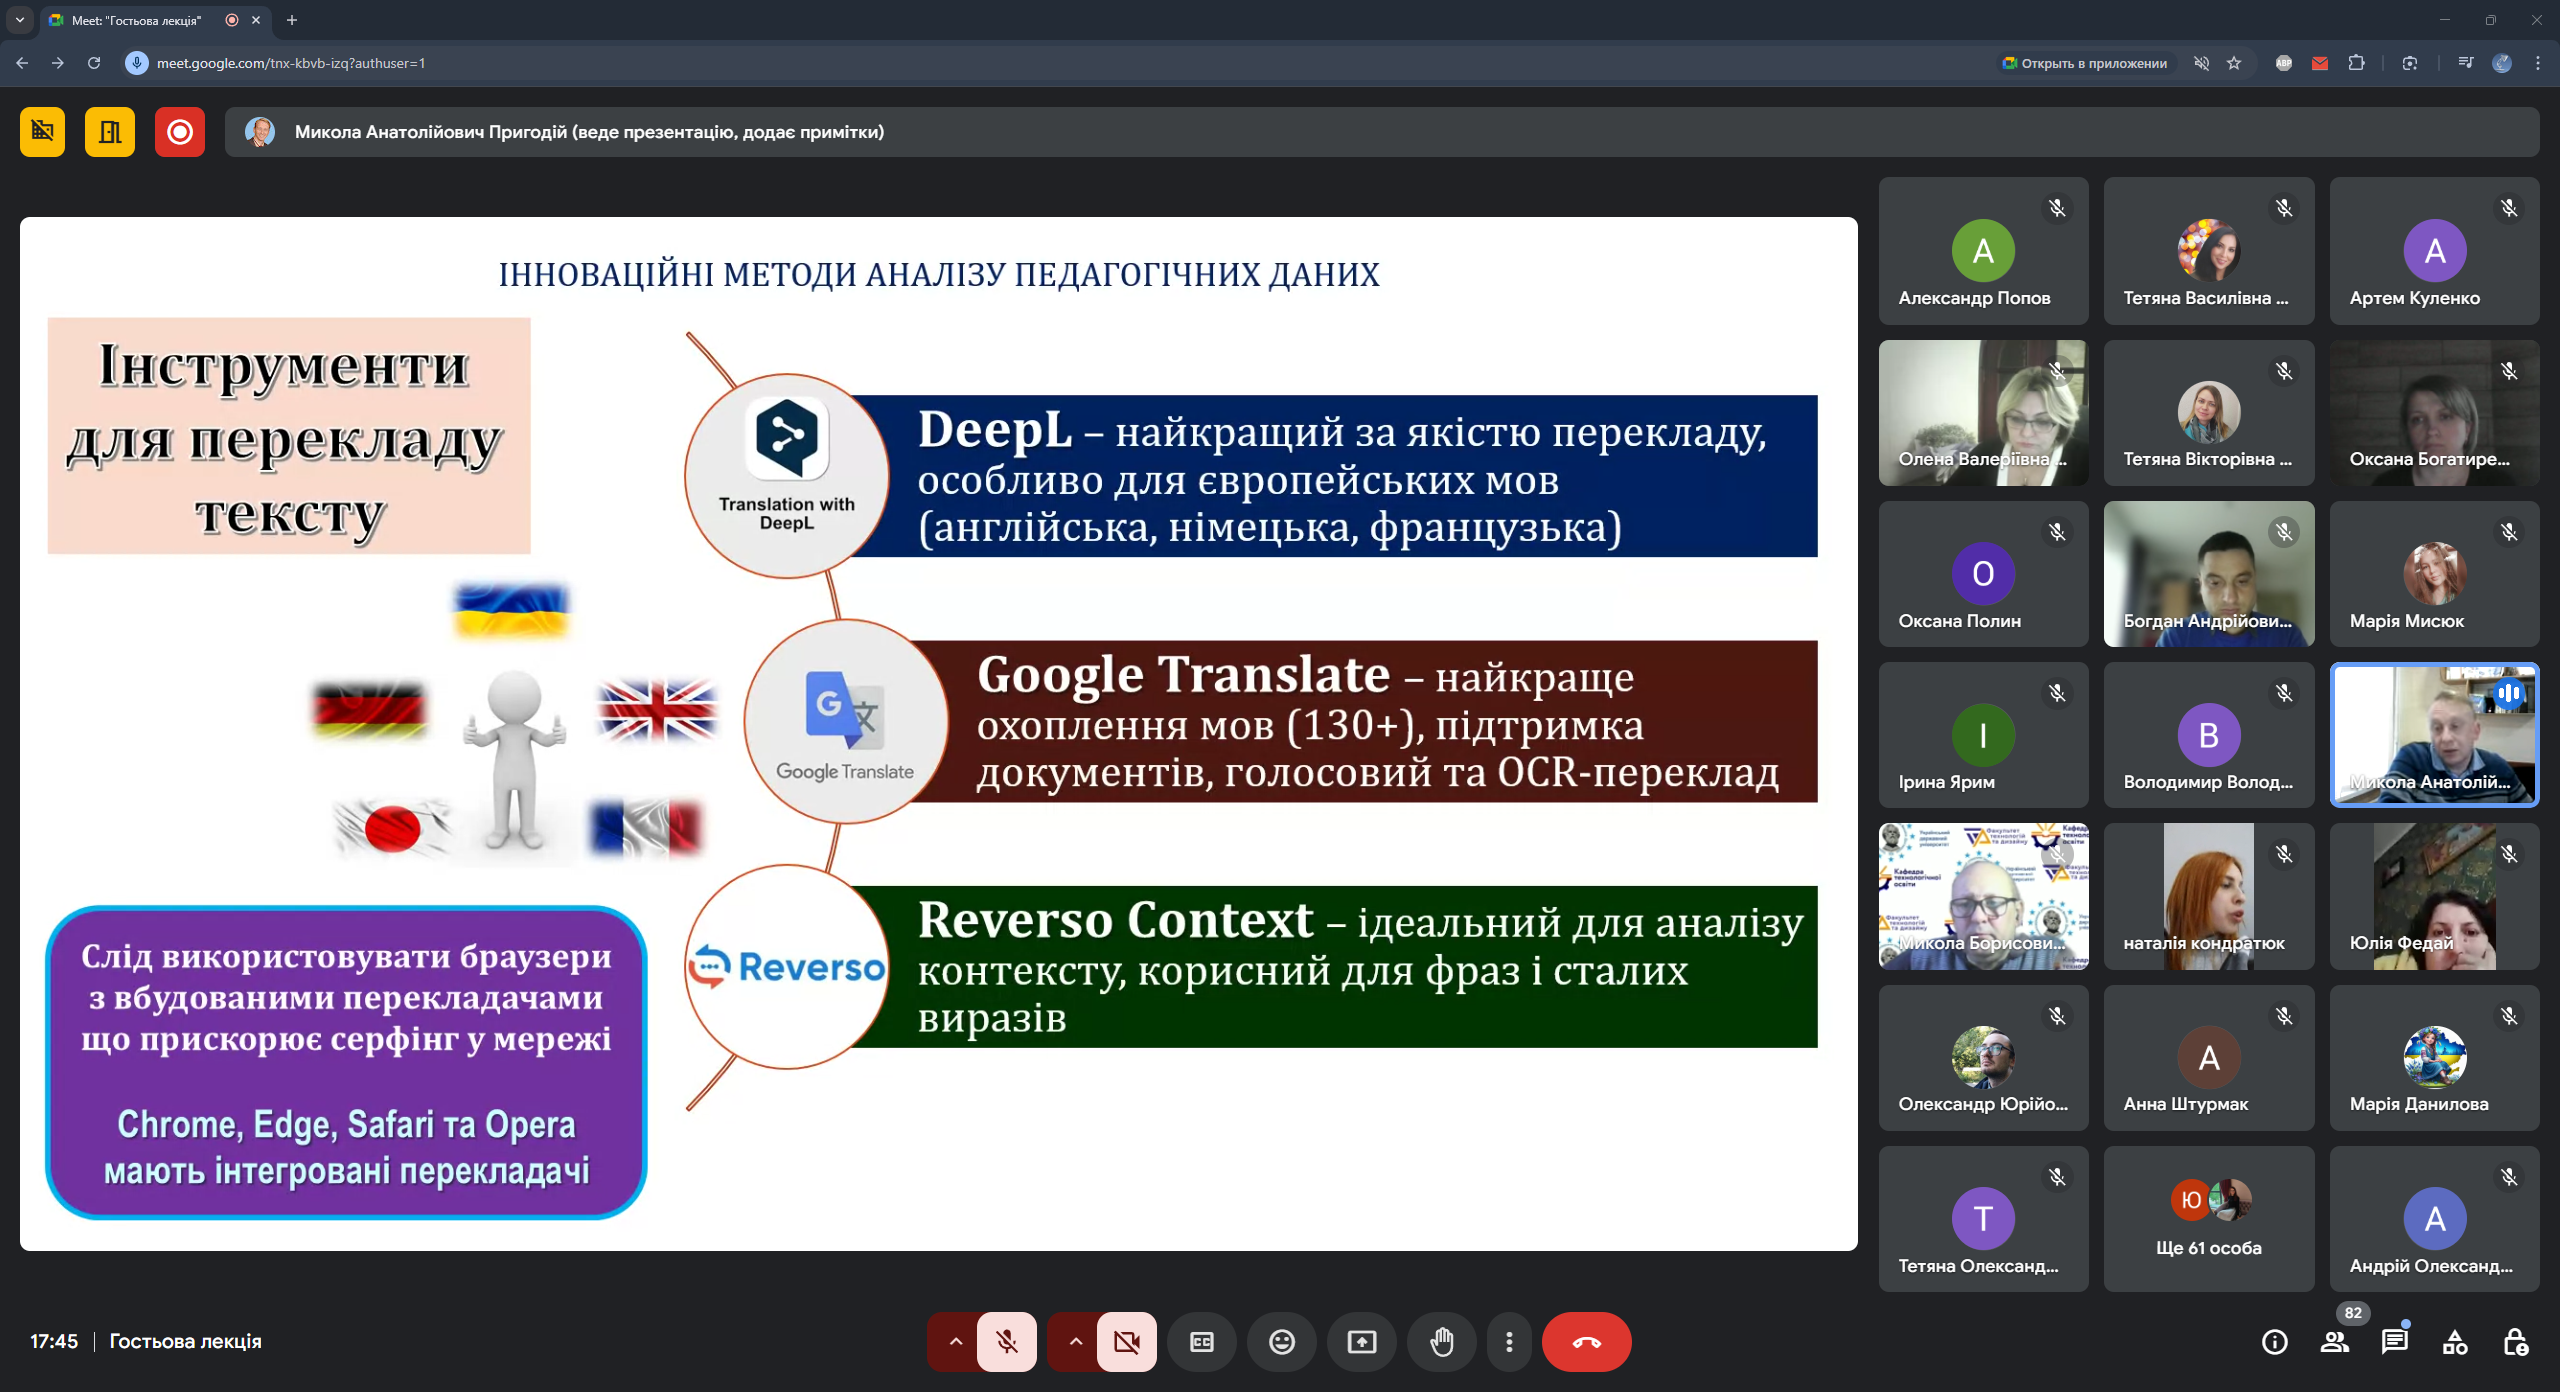Click the screenshot lens toolbar icon

click(2410, 63)
